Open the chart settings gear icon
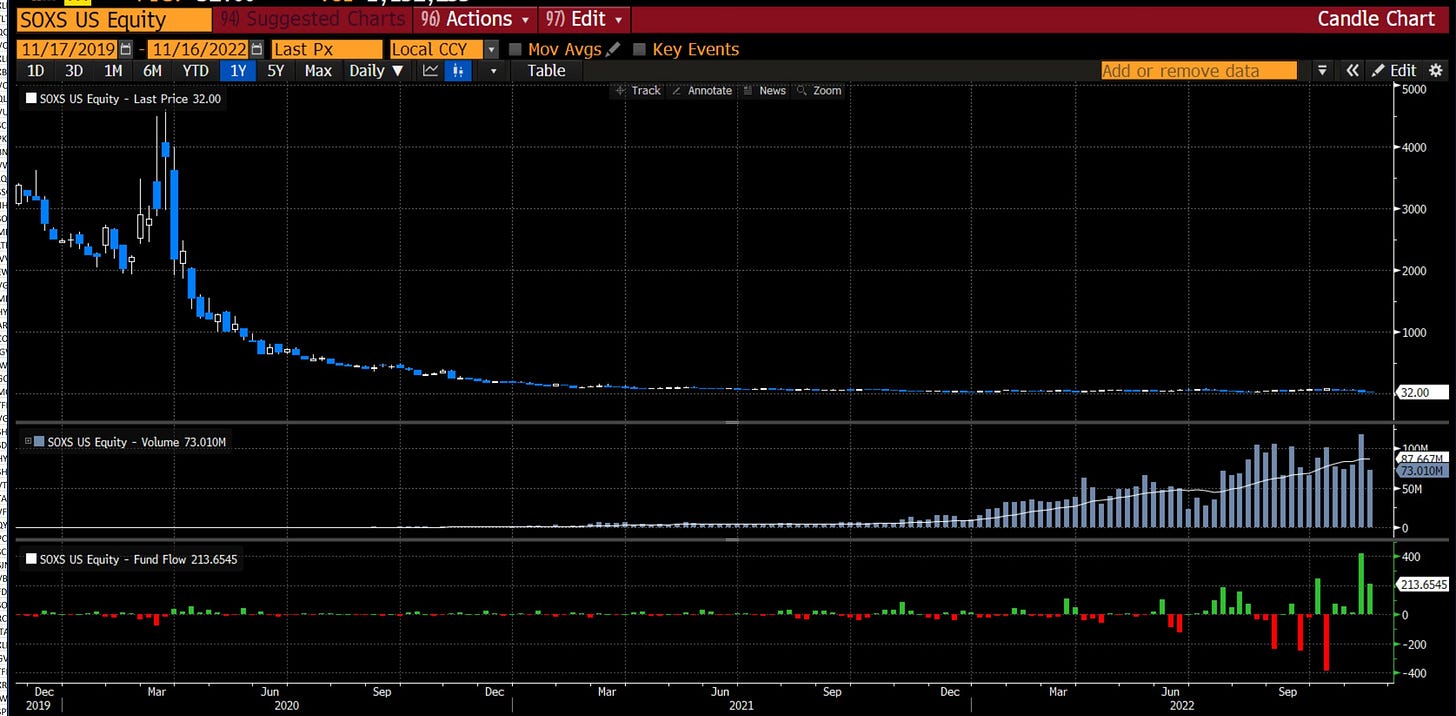This screenshot has height=716, width=1456. [x=1436, y=70]
